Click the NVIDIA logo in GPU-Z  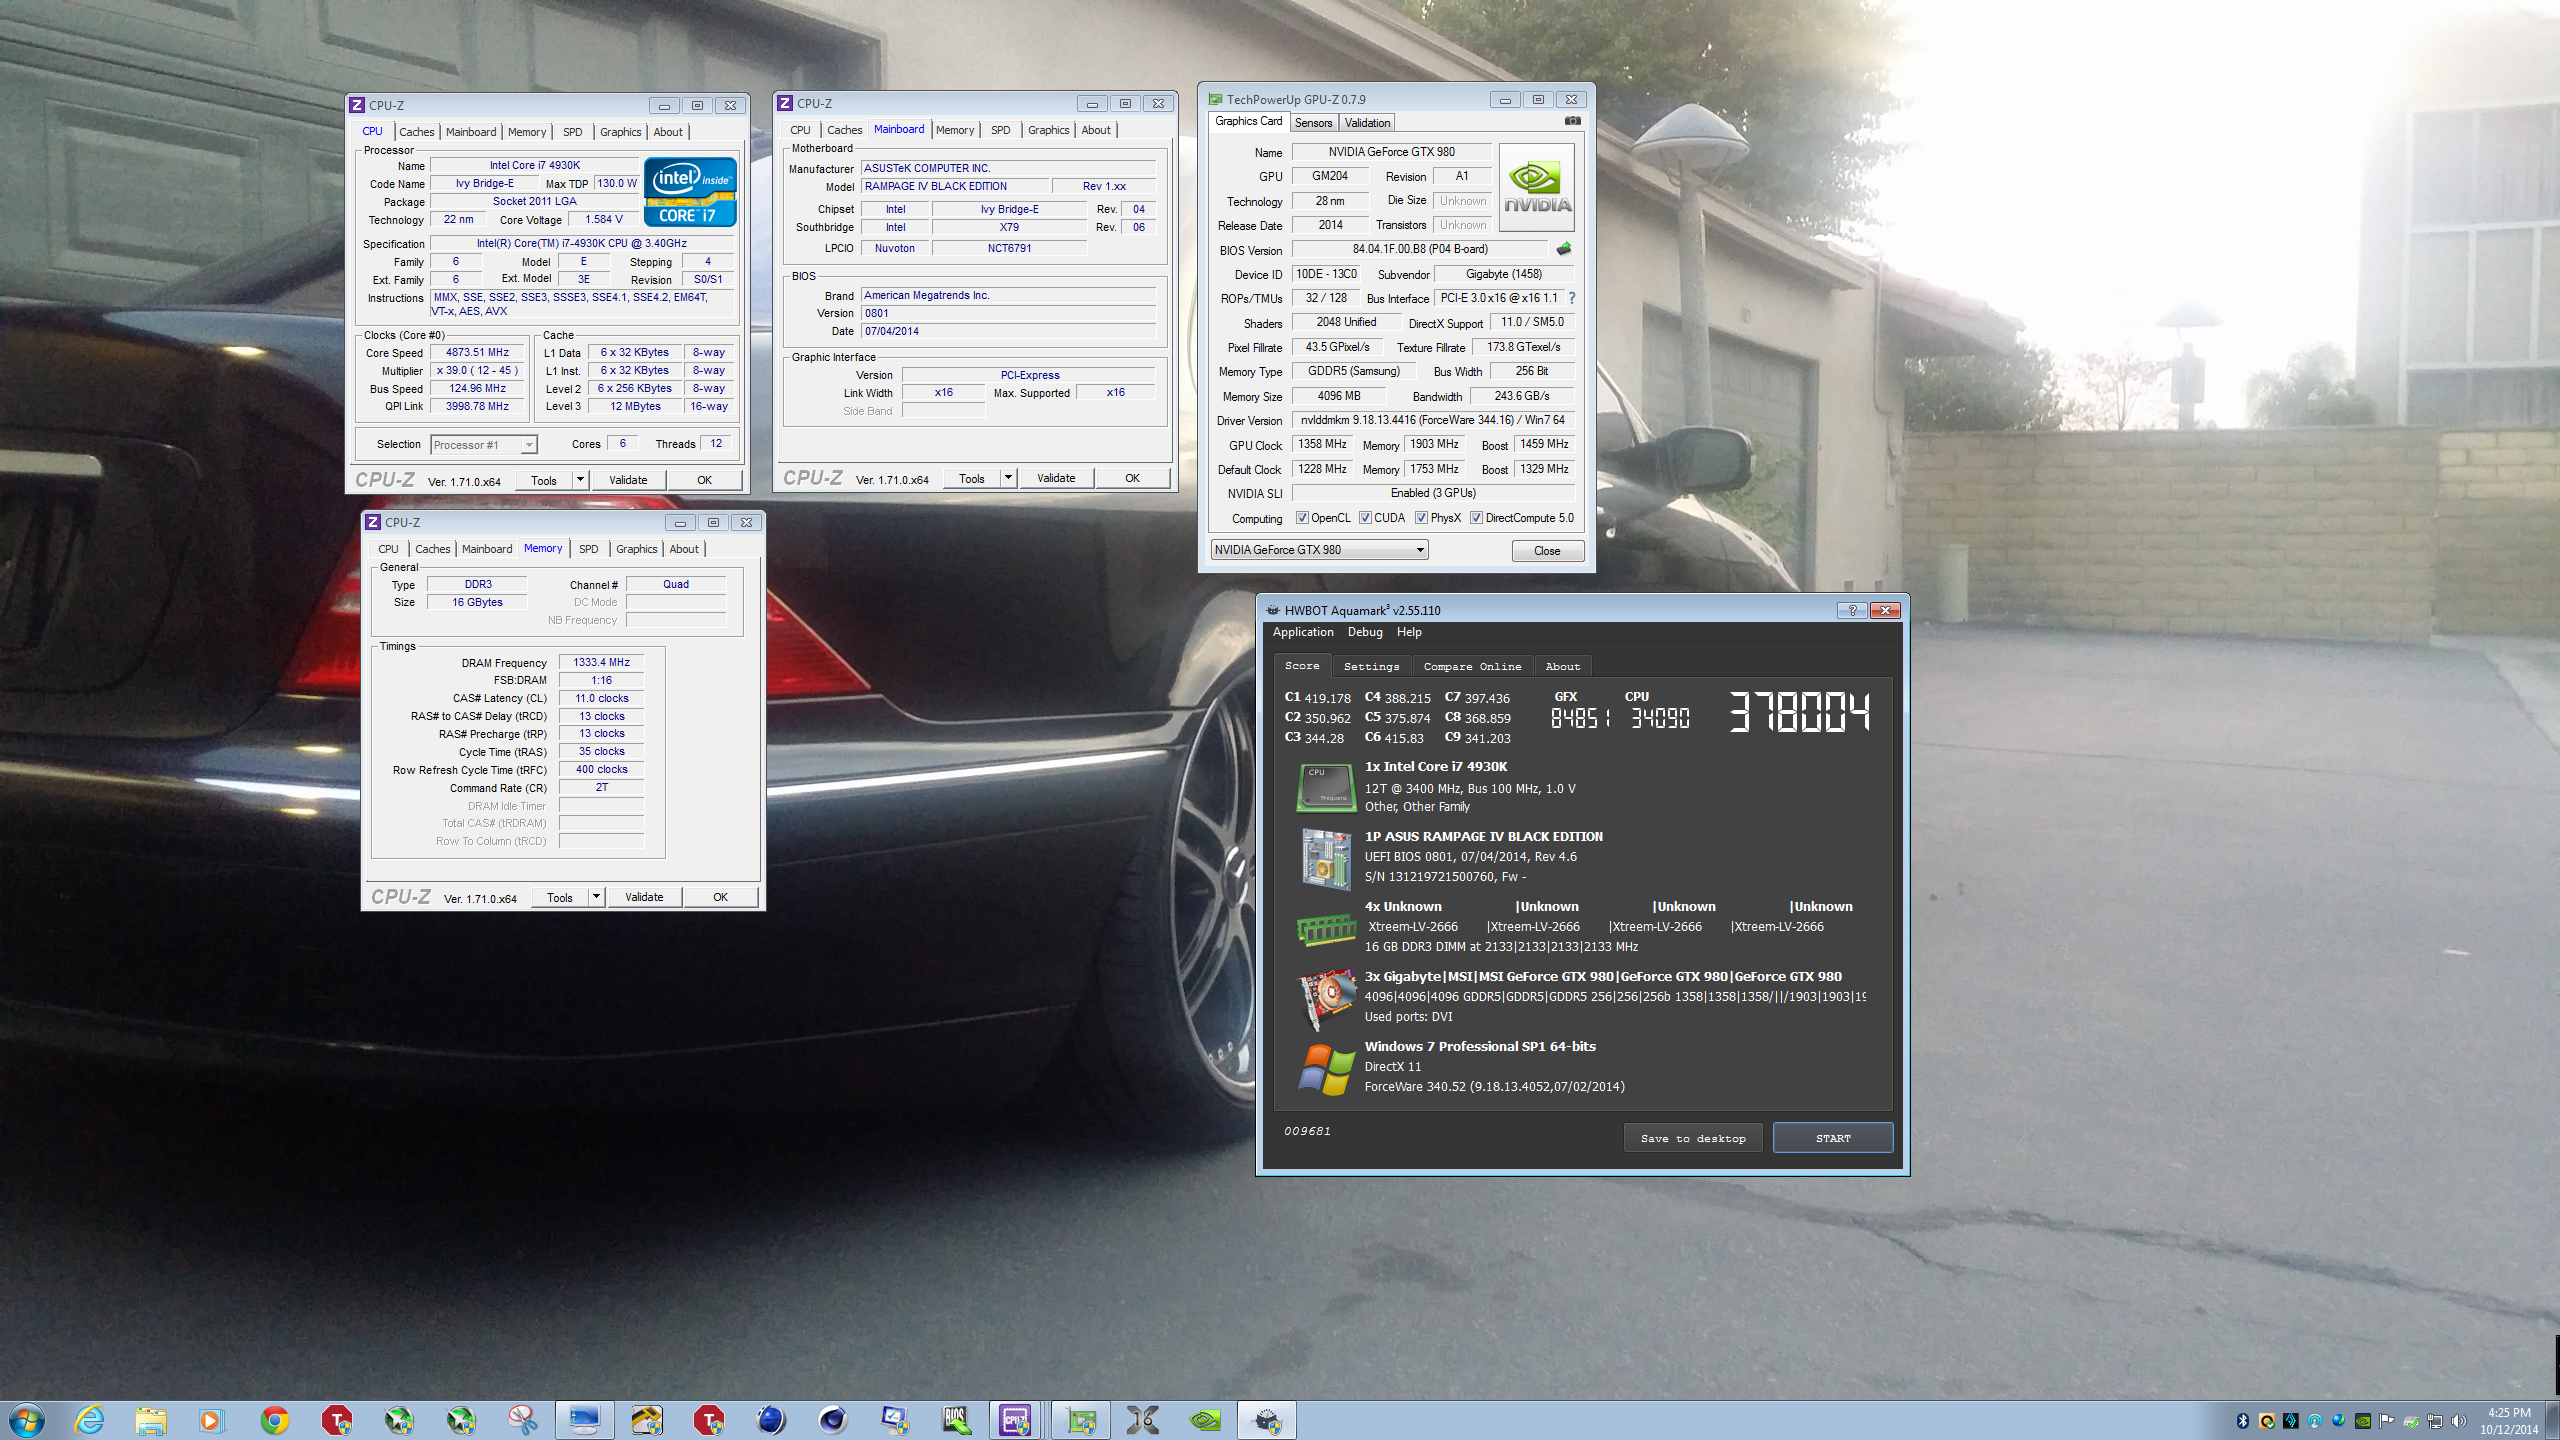pyautogui.click(x=1537, y=188)
